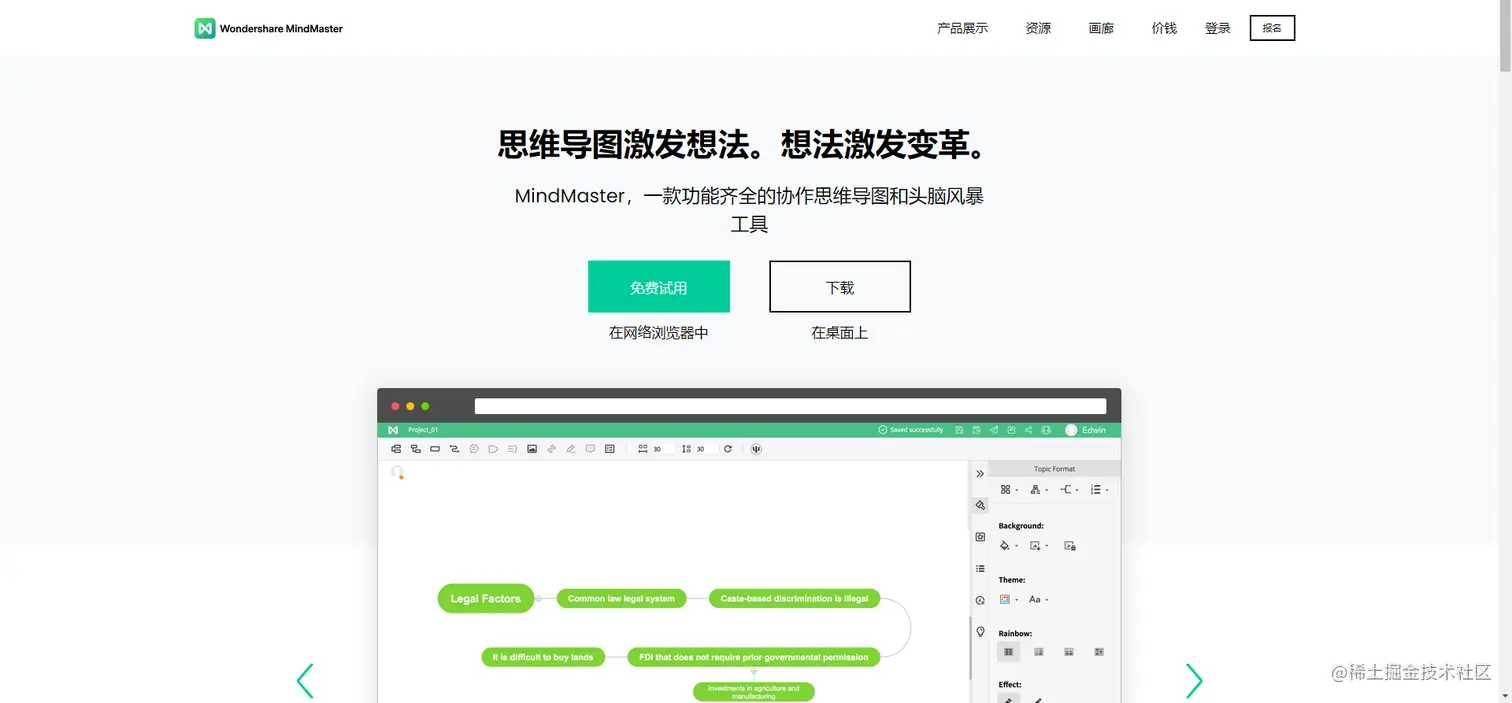Image resolution: width=1512 pixels, height=703 pixels.
Task: Open the Theme font Aa dropdown
Action: point(1040,599)
